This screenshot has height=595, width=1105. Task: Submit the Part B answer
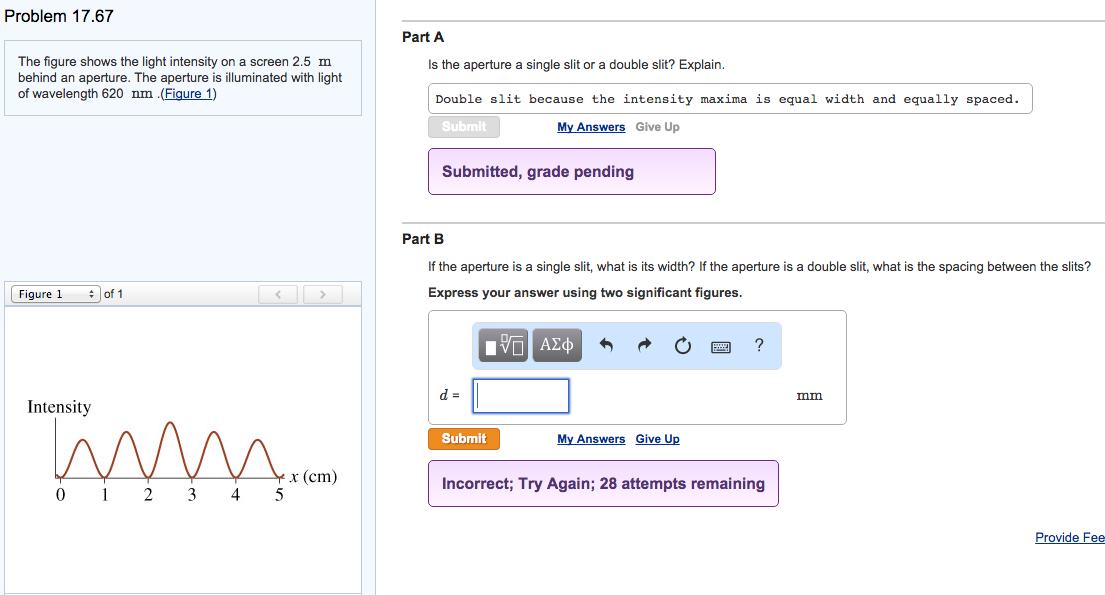point(463,438)
